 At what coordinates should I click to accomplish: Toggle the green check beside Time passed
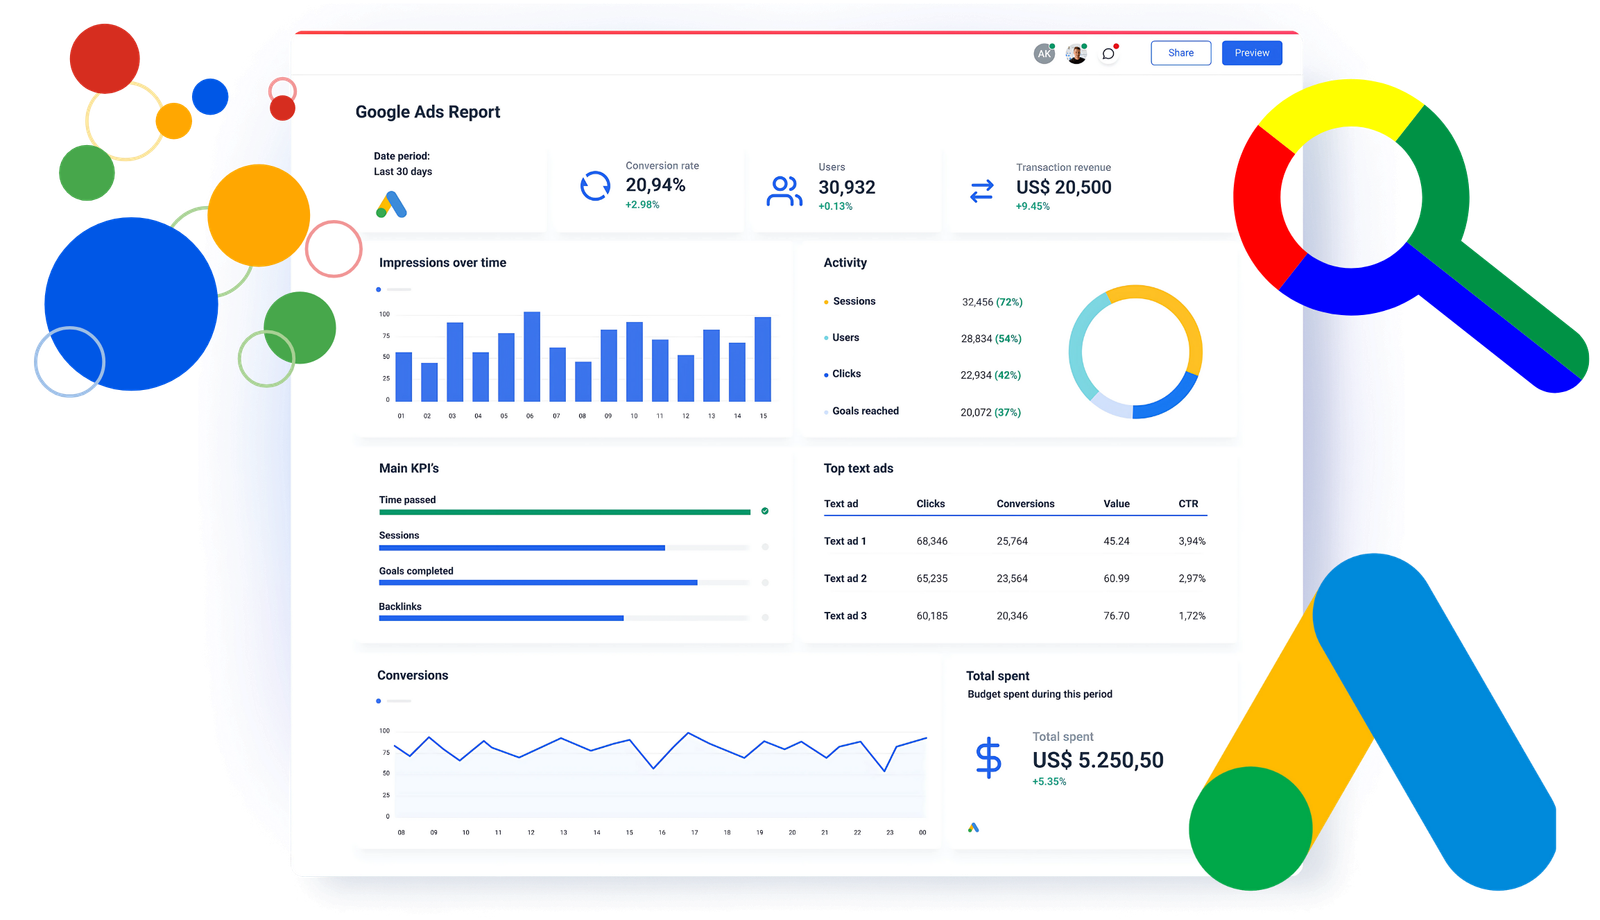pos(765,511)
